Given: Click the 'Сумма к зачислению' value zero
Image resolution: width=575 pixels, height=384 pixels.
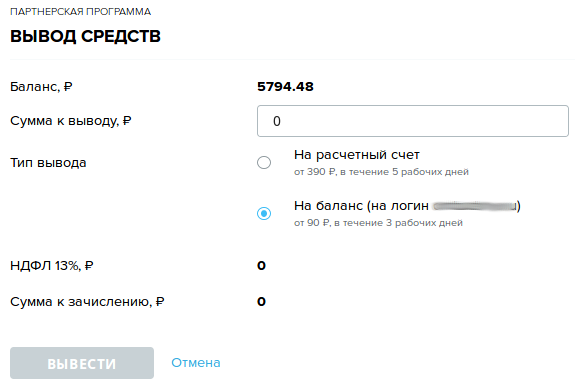Looking at the screenshot, I should click(x=261, y=301).
